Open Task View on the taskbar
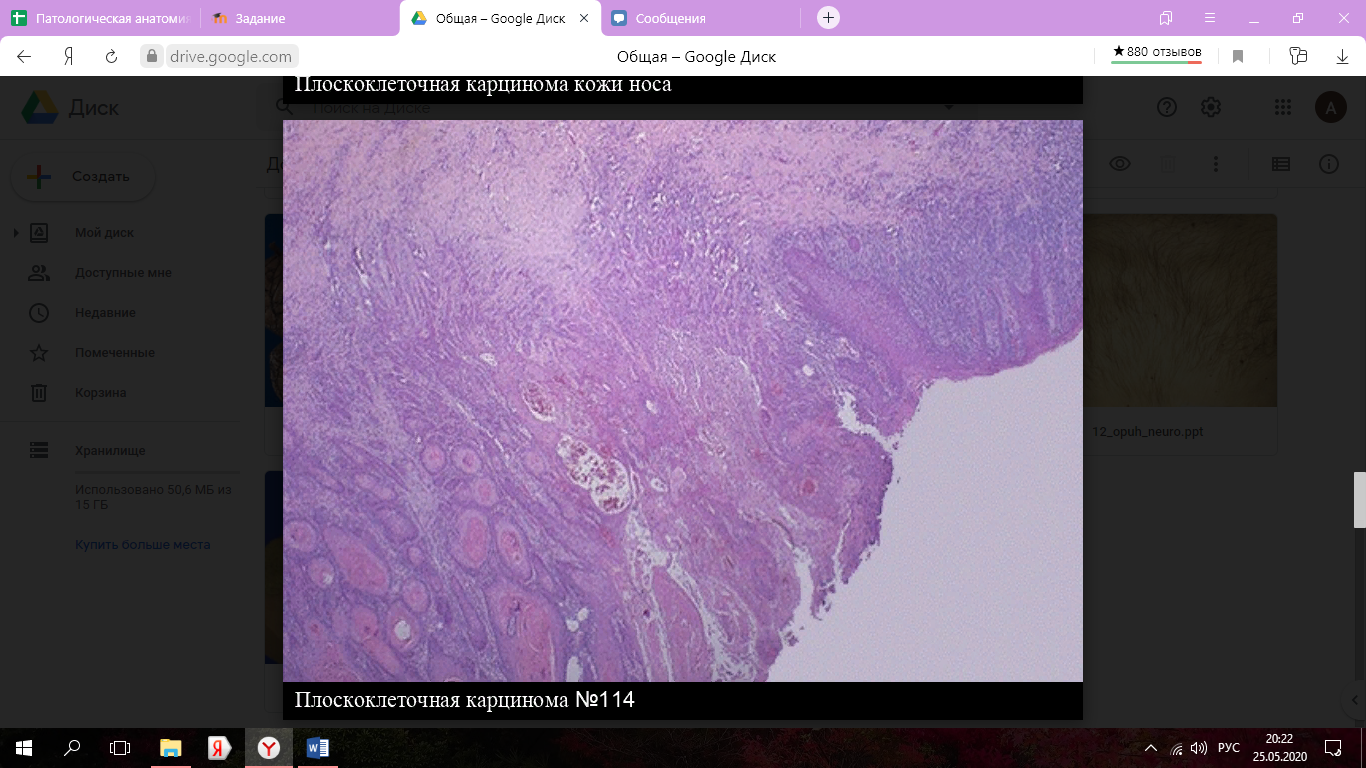The width and height of the screenshot is (1366, 768). (x=120, y=748)
